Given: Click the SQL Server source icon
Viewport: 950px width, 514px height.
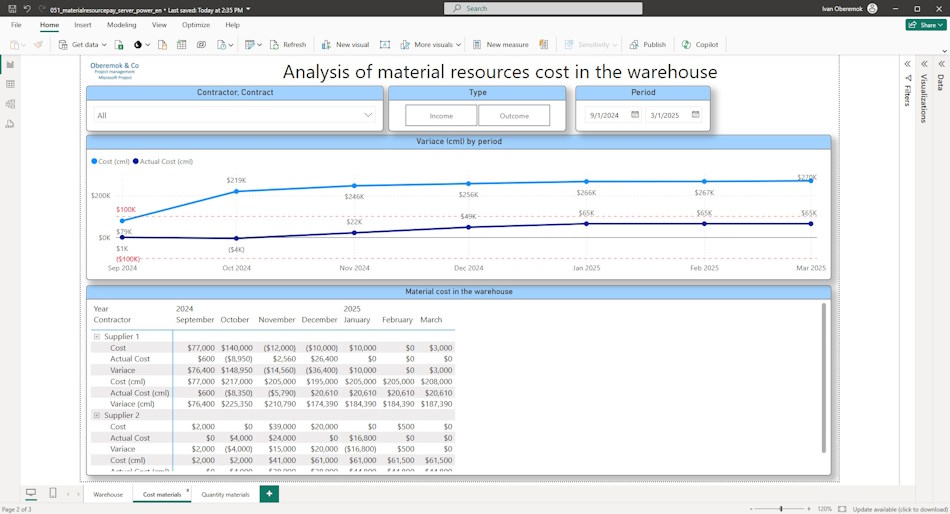Looking at the screenshot, I should (x=162, y=45).
